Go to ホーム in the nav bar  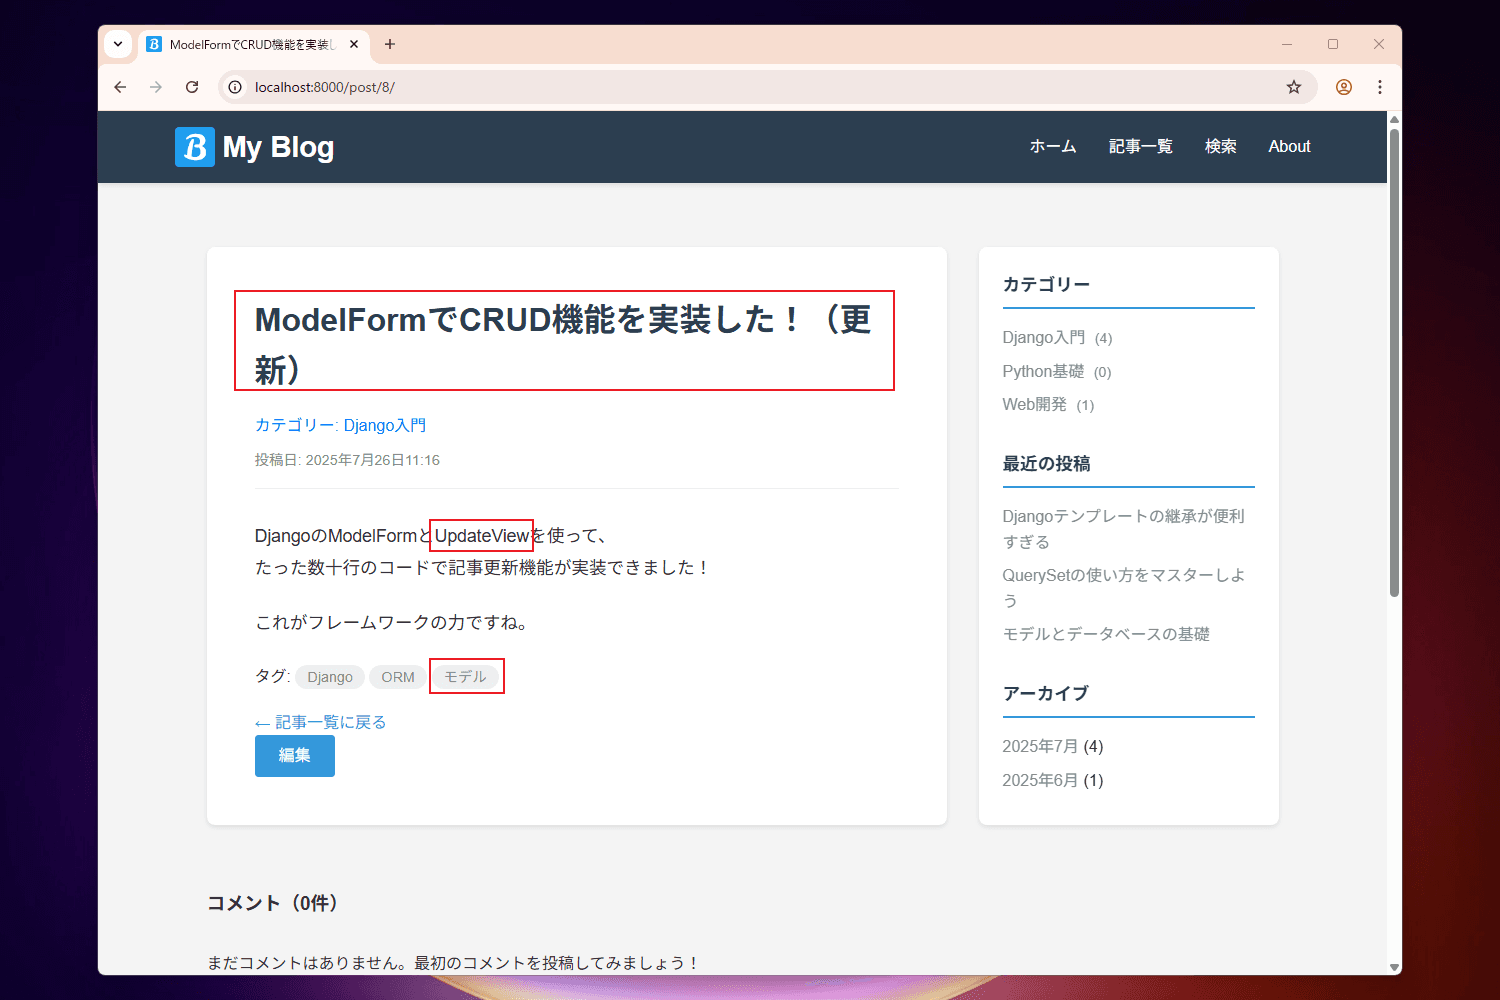click(1053, 146)
